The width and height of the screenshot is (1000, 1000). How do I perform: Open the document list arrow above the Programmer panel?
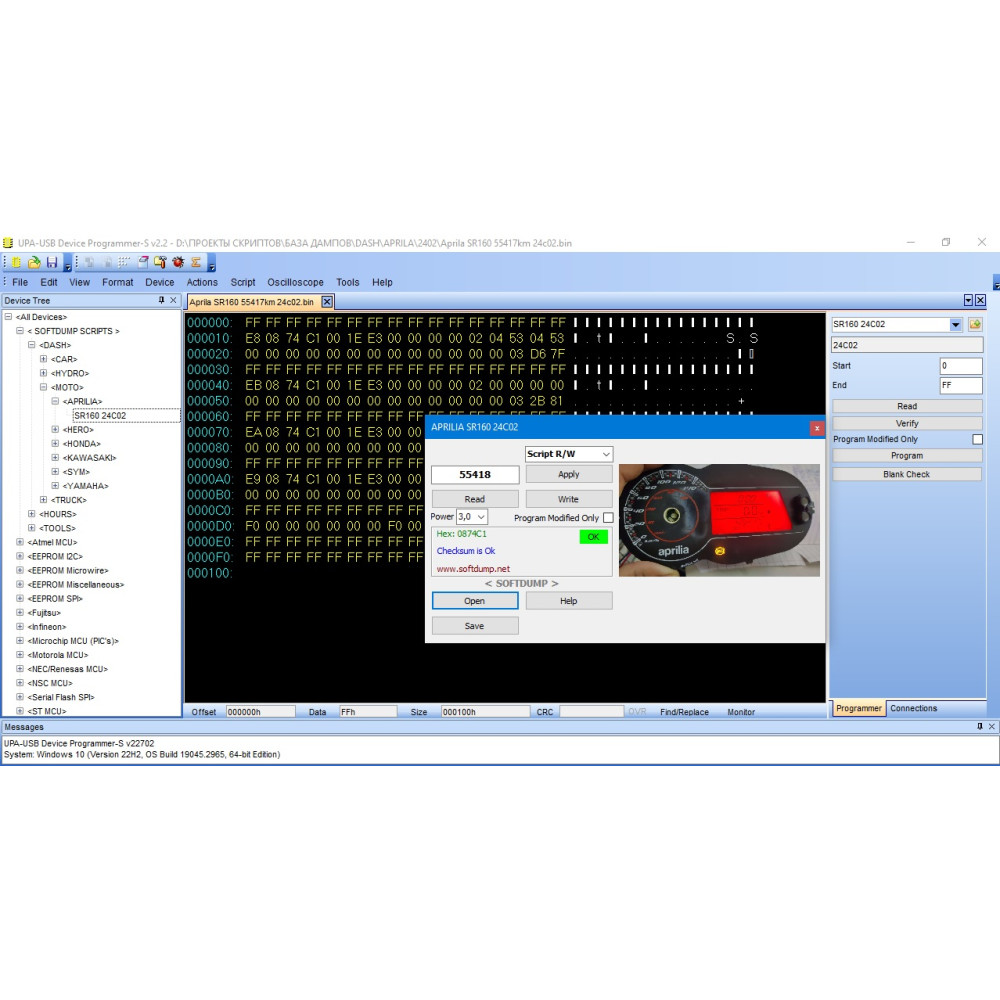pos(968,300)
